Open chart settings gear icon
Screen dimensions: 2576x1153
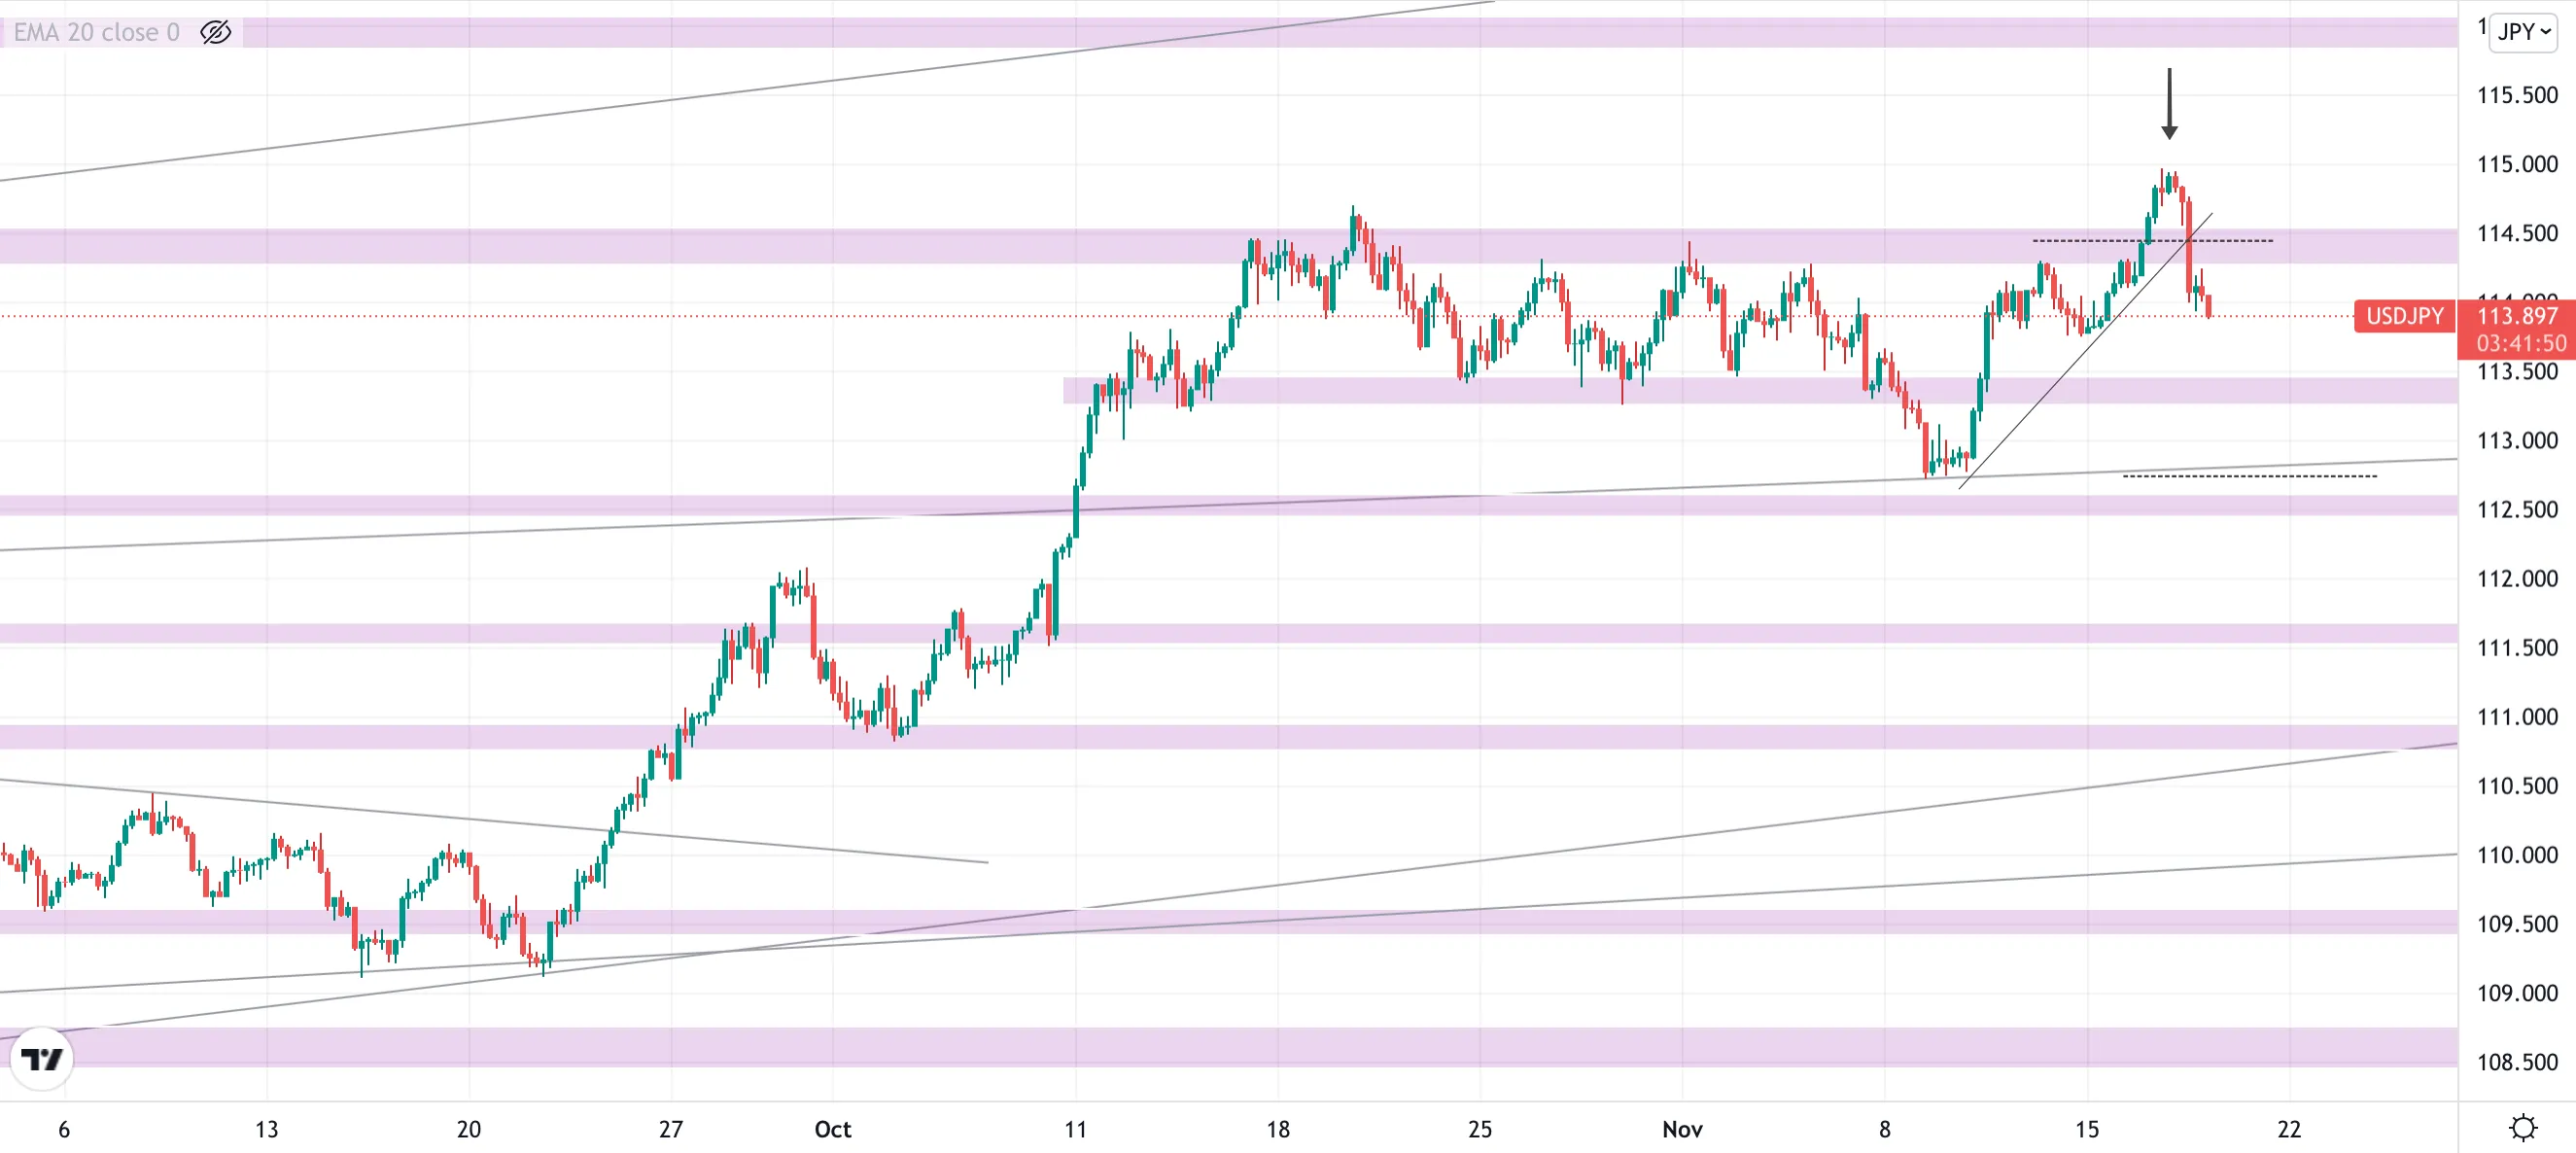(x=2523, y=1128)
